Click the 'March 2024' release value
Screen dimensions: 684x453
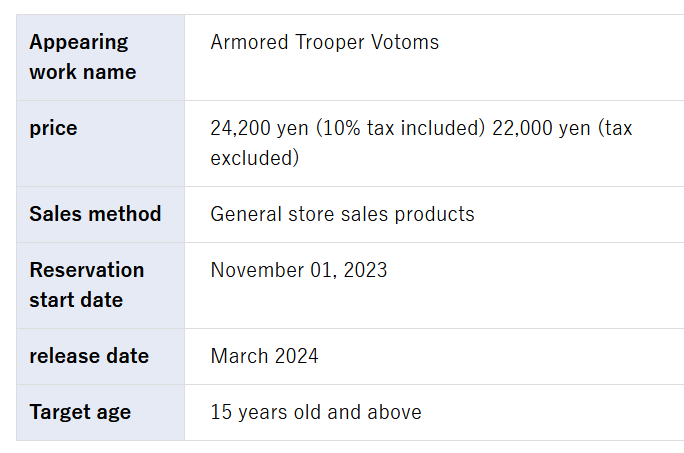(x=264, y=356)
